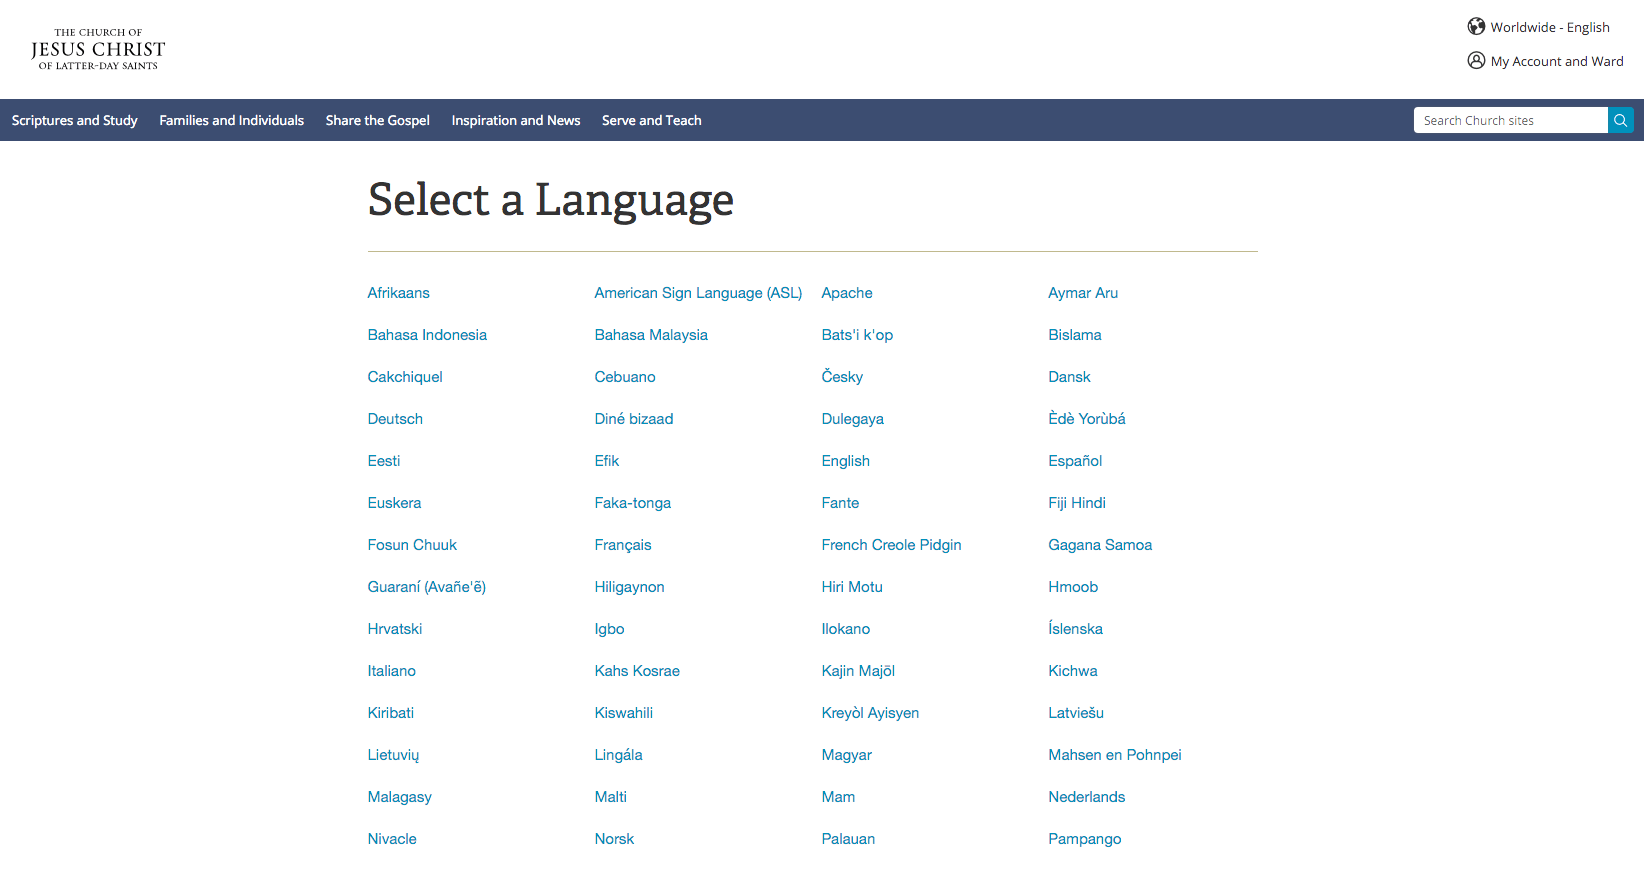The width and height of the screenshot is (1644, 872).
Task: Select Bahasa Indonesia
Action: (x=427, y=335)
